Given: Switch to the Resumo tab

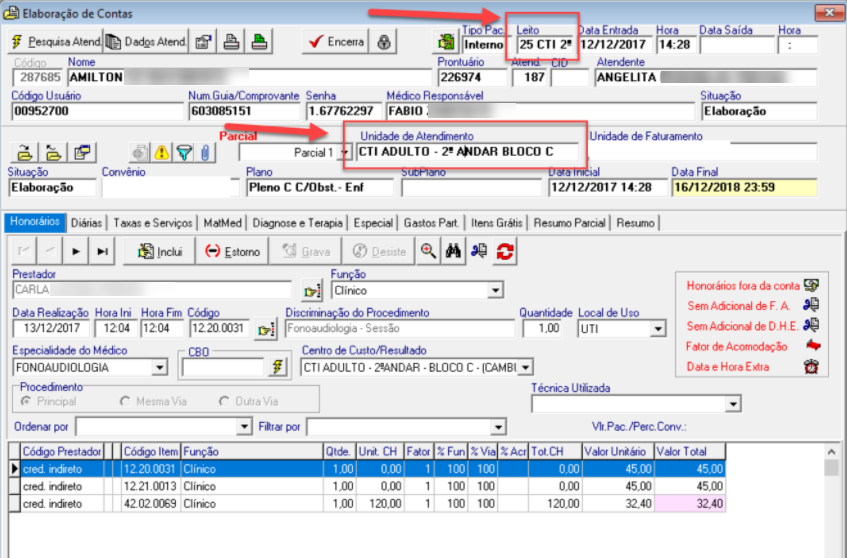Looking at the screenshot, I should [635, 223].
